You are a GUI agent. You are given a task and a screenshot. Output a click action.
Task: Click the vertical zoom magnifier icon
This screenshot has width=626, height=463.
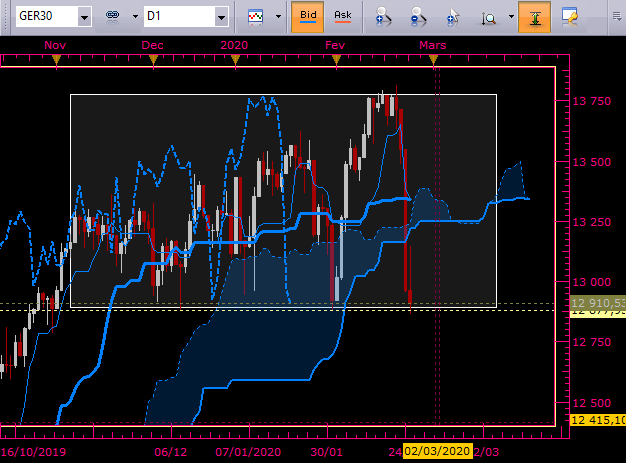click(489, 17)
